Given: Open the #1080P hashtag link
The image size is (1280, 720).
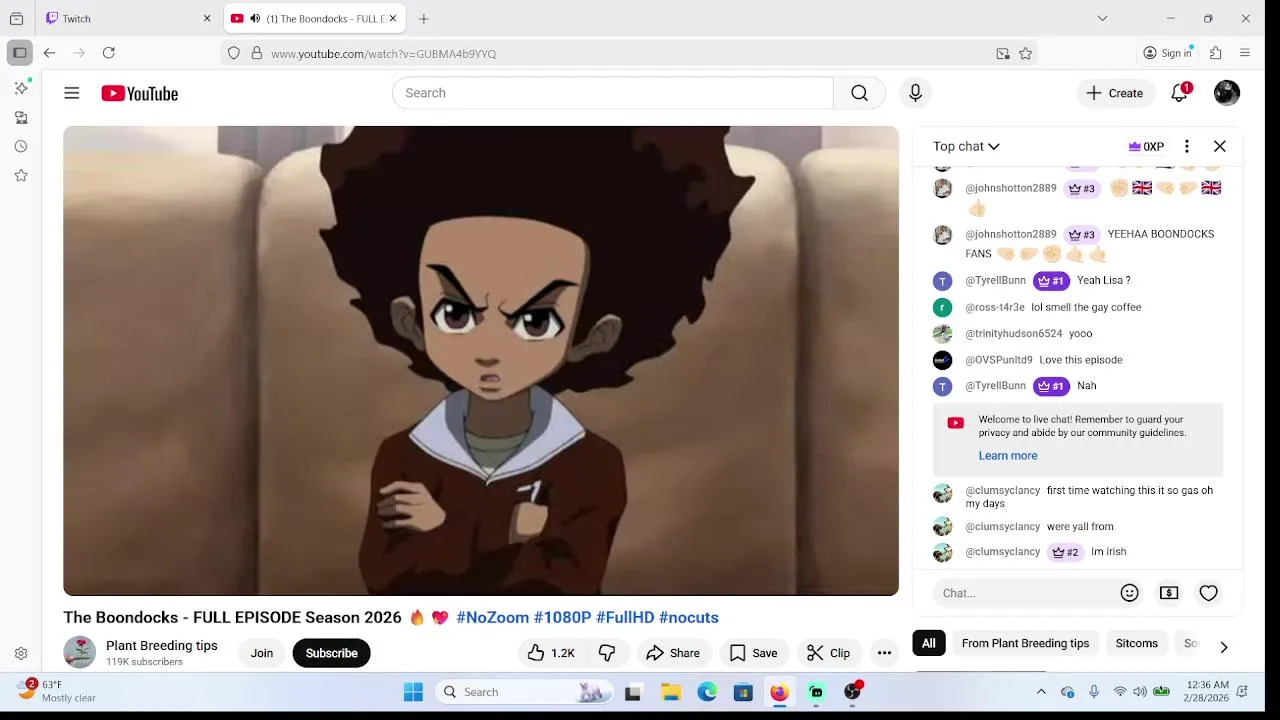Looking at the screenshot, I should click(563, 618).
